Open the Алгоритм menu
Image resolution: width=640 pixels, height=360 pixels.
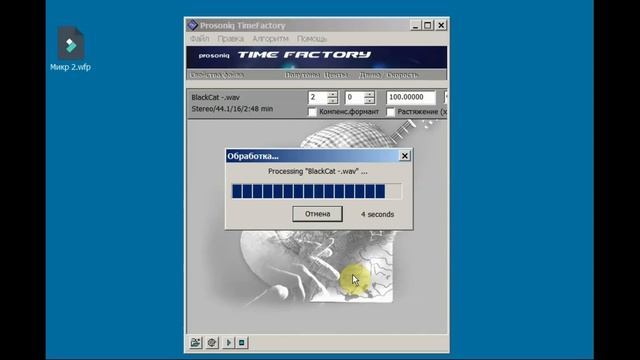pos(270,38)
